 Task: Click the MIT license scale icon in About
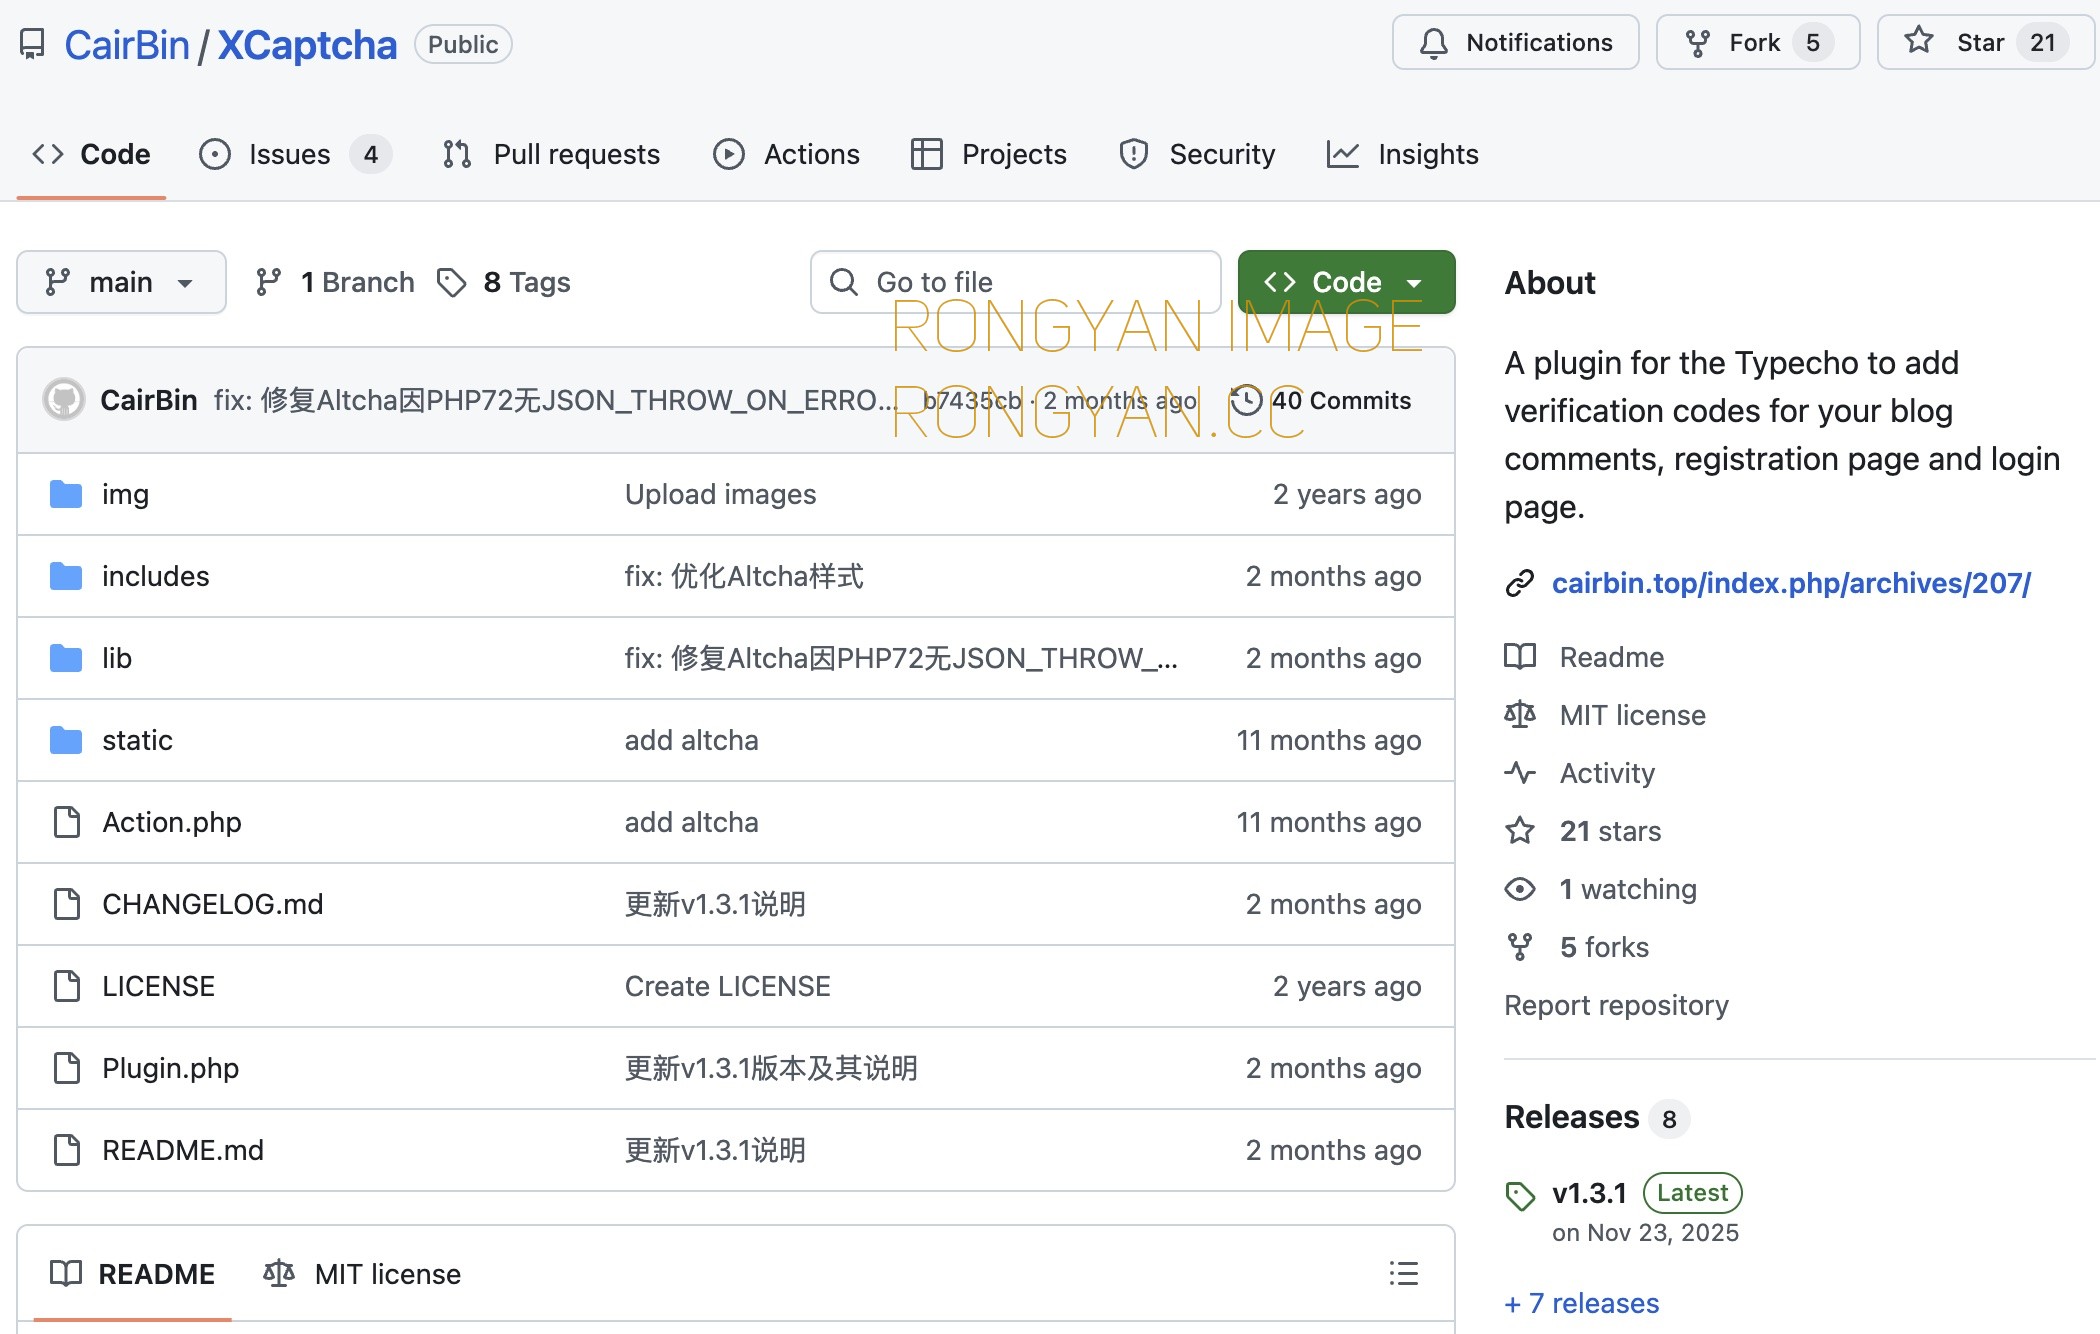(1520, 715)
